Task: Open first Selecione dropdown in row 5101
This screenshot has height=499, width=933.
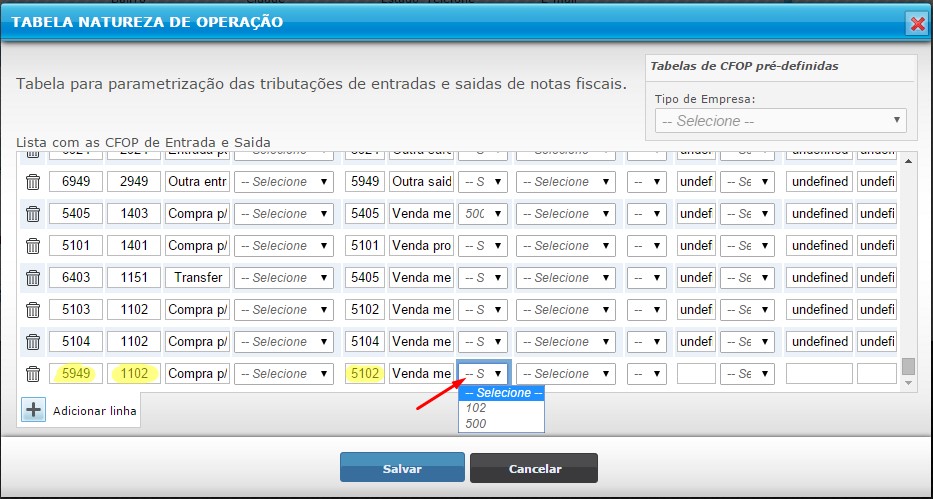Action: 283,246
